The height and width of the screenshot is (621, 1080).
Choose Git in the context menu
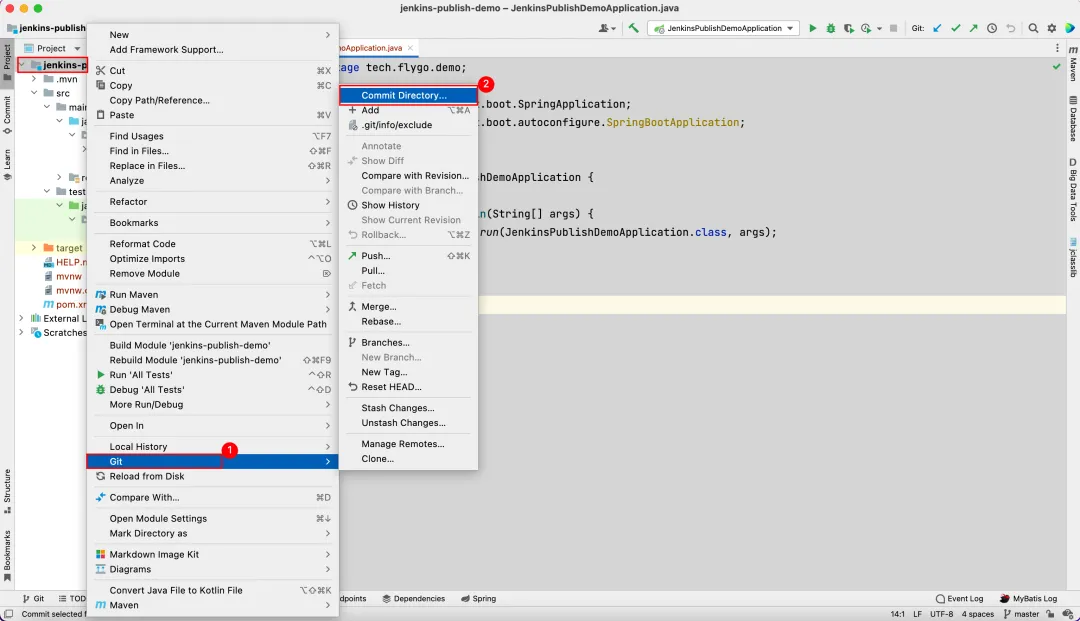tap(212, 461)
